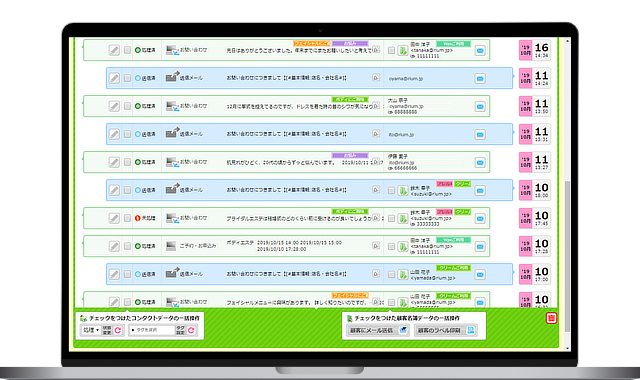This screenshot has width=640, height=380.
Task: Click the green クリームご利用 tag on 17:00 row
Action: click(x=453, y=268)
